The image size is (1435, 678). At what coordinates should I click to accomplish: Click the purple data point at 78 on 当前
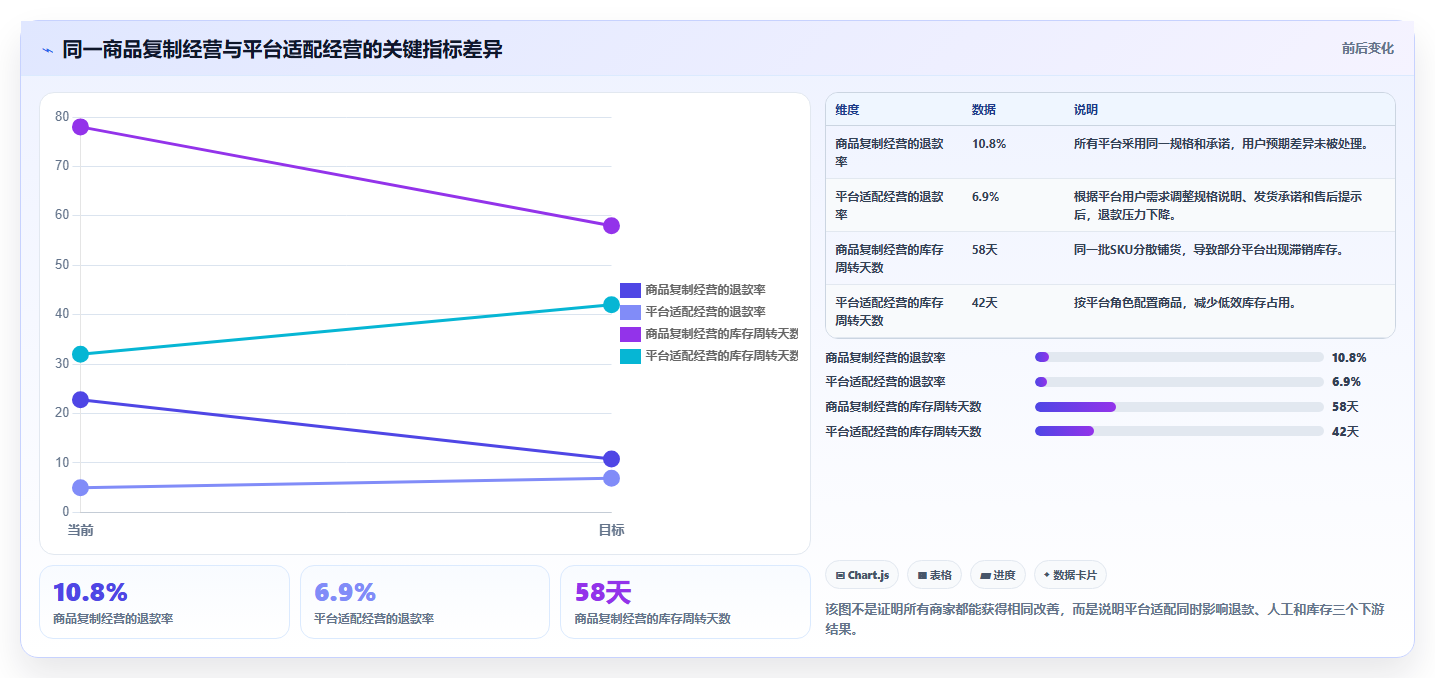[80, 127]
